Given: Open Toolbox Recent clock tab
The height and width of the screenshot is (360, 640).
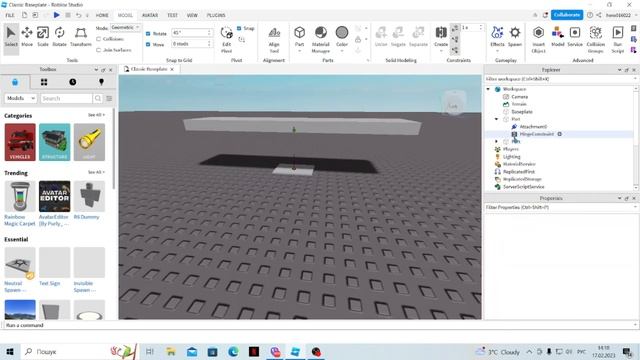Looking at the screenshot, I should [x=73, y=82].
